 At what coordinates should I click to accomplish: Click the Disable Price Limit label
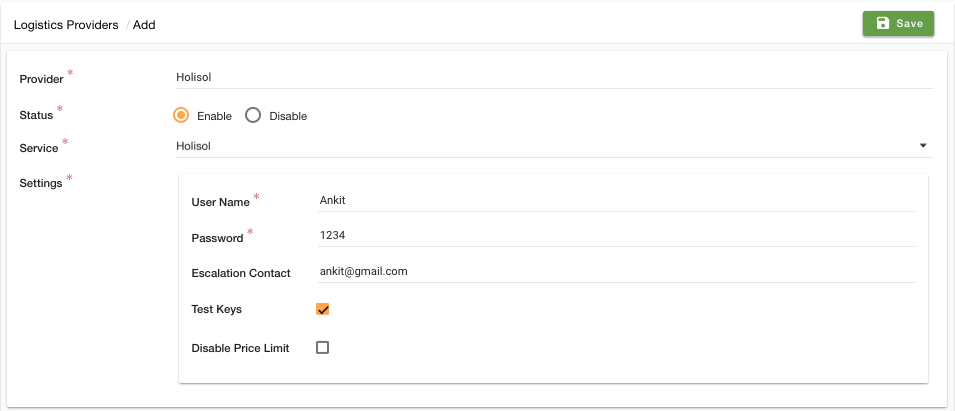coord(240,348)
